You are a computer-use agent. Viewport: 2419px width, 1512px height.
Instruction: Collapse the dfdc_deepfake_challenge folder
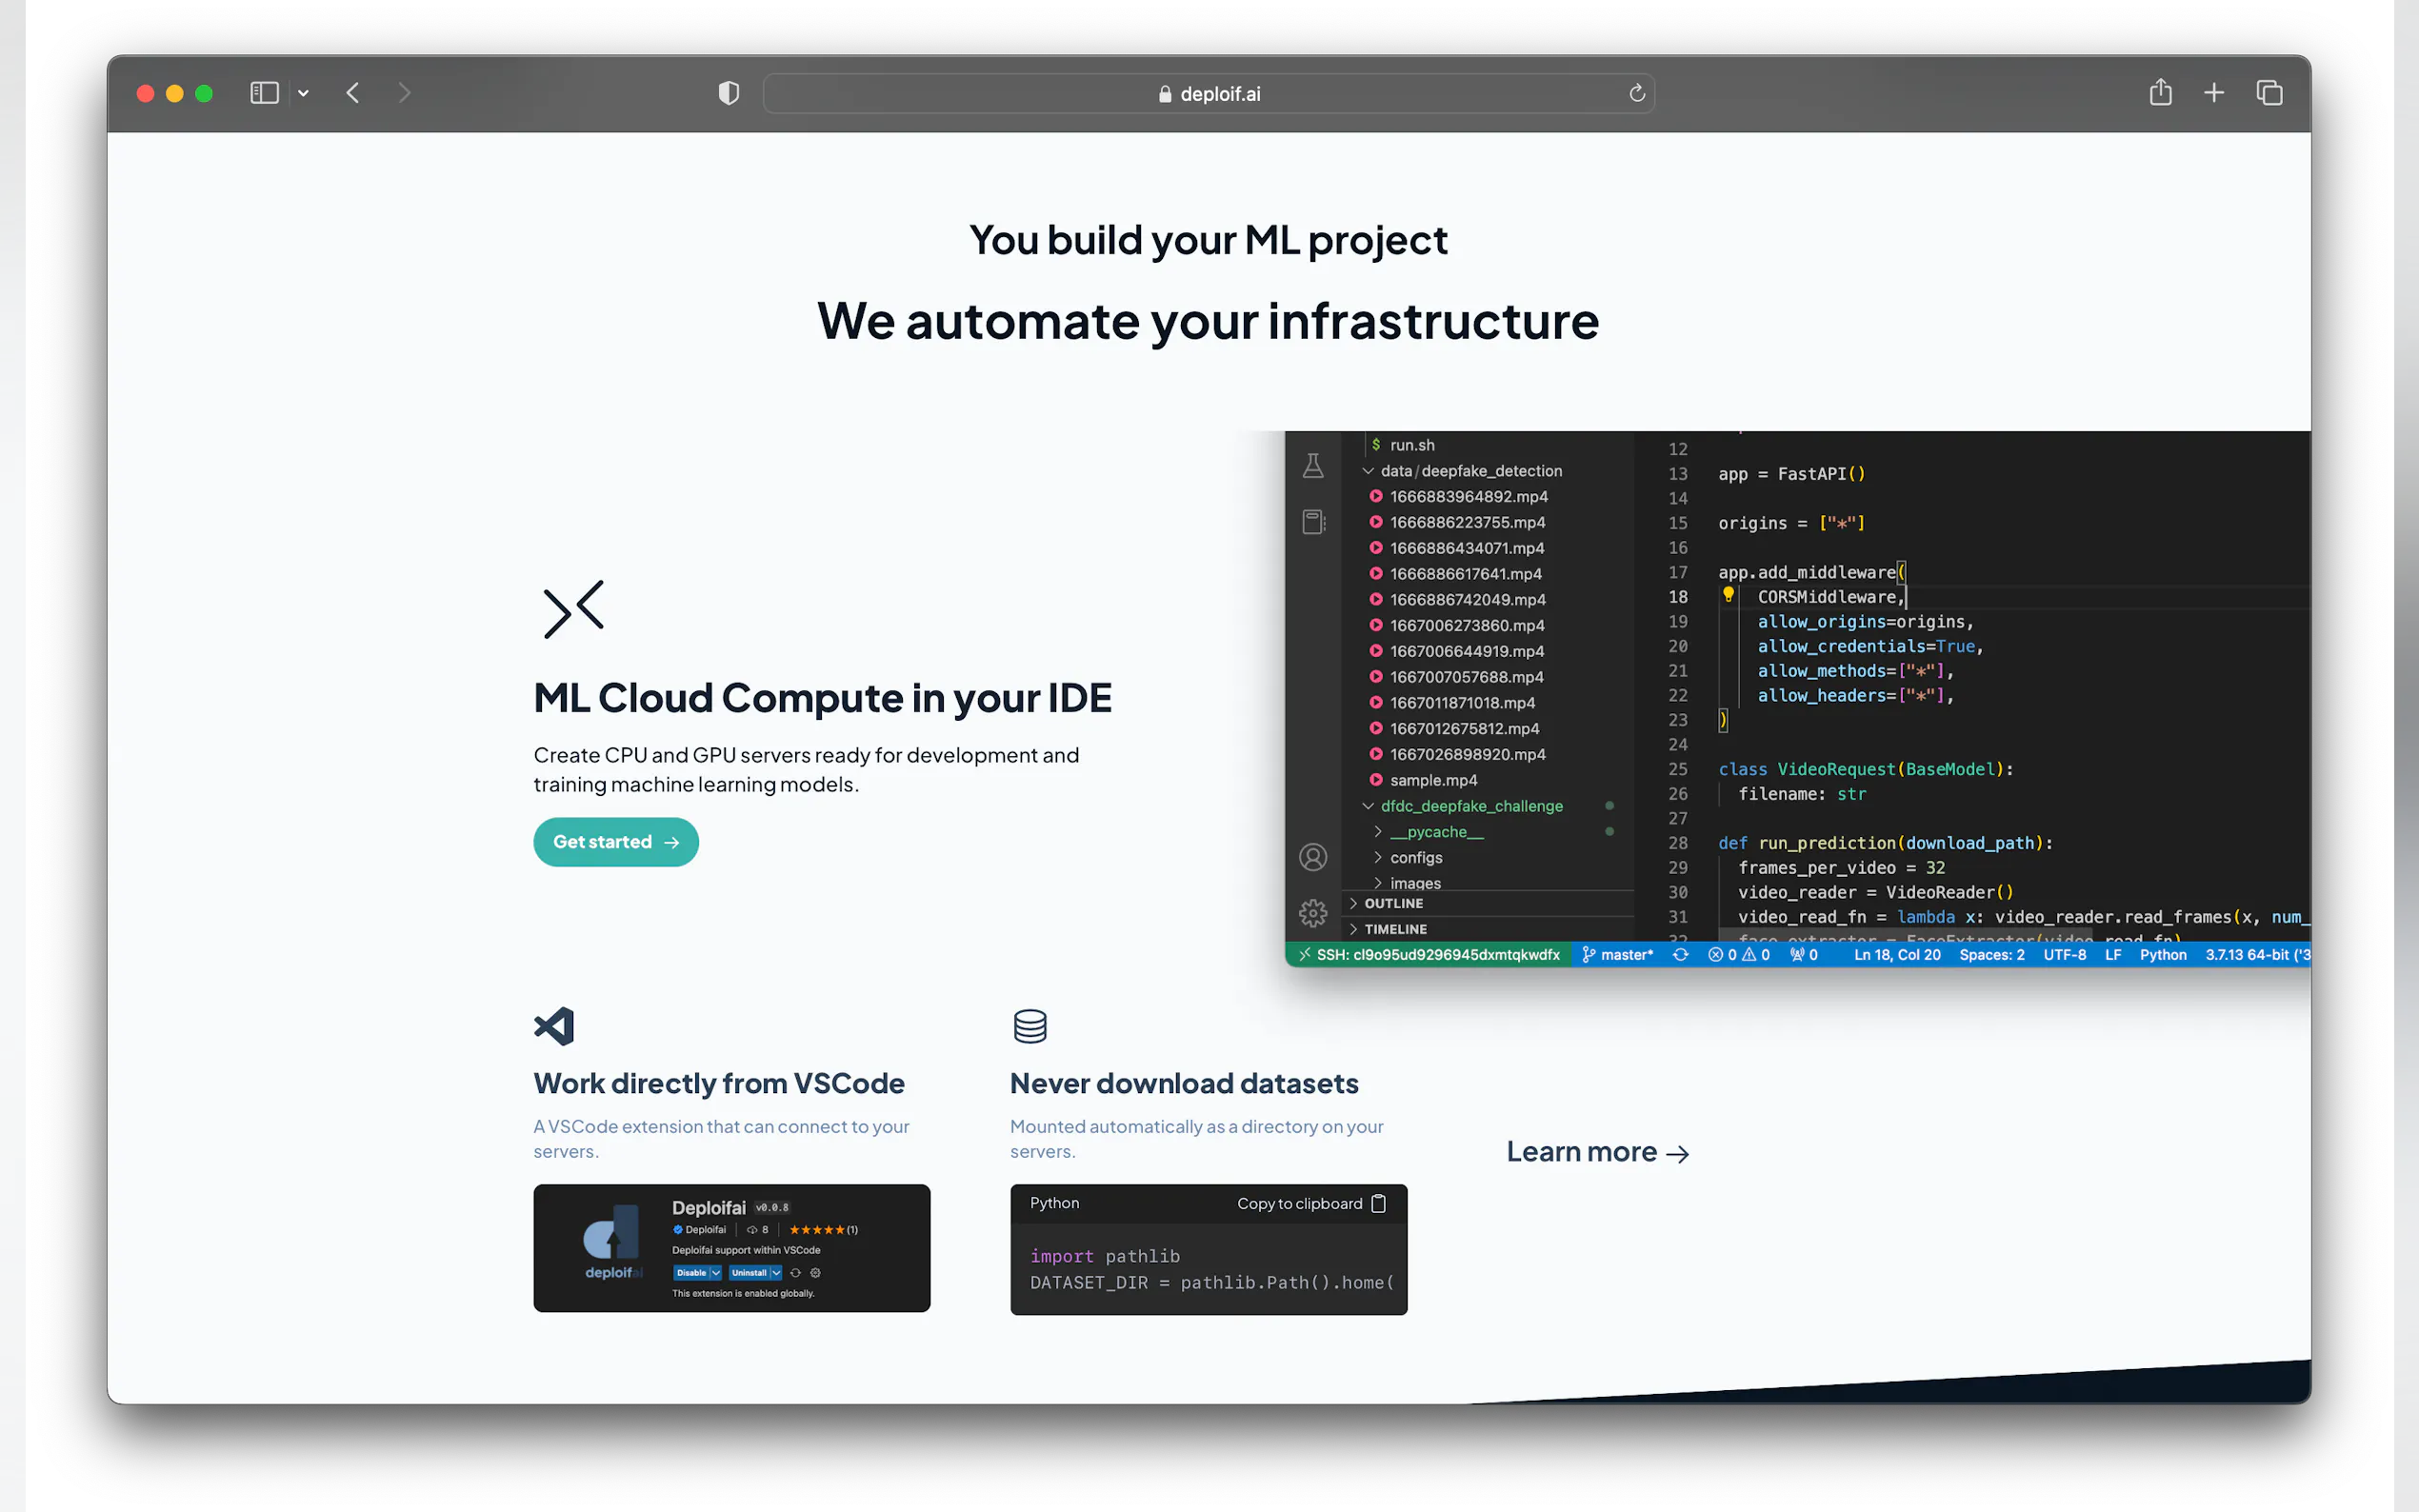pos(1470,806)
